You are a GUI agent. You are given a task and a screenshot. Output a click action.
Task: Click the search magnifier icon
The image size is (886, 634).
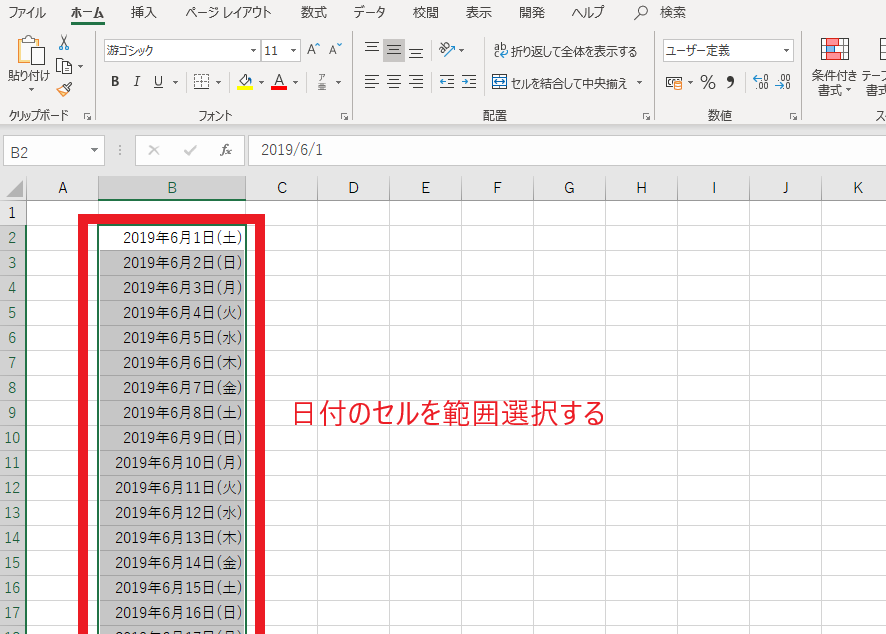tap(640, 12)
